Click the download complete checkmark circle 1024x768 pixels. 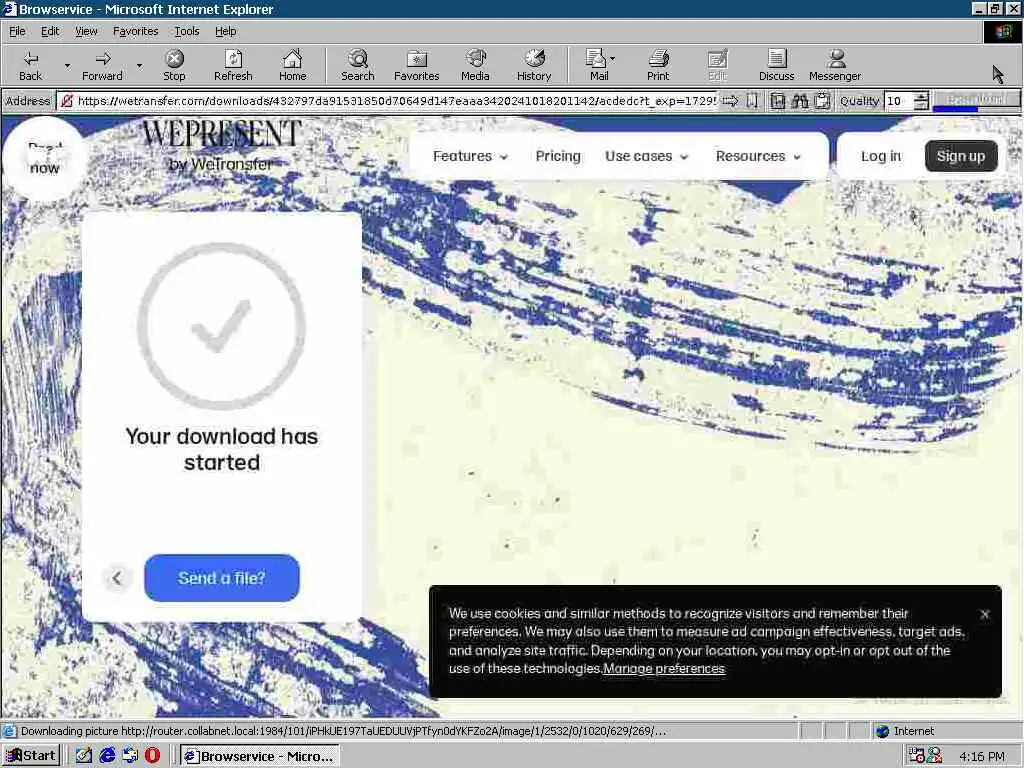221,325
